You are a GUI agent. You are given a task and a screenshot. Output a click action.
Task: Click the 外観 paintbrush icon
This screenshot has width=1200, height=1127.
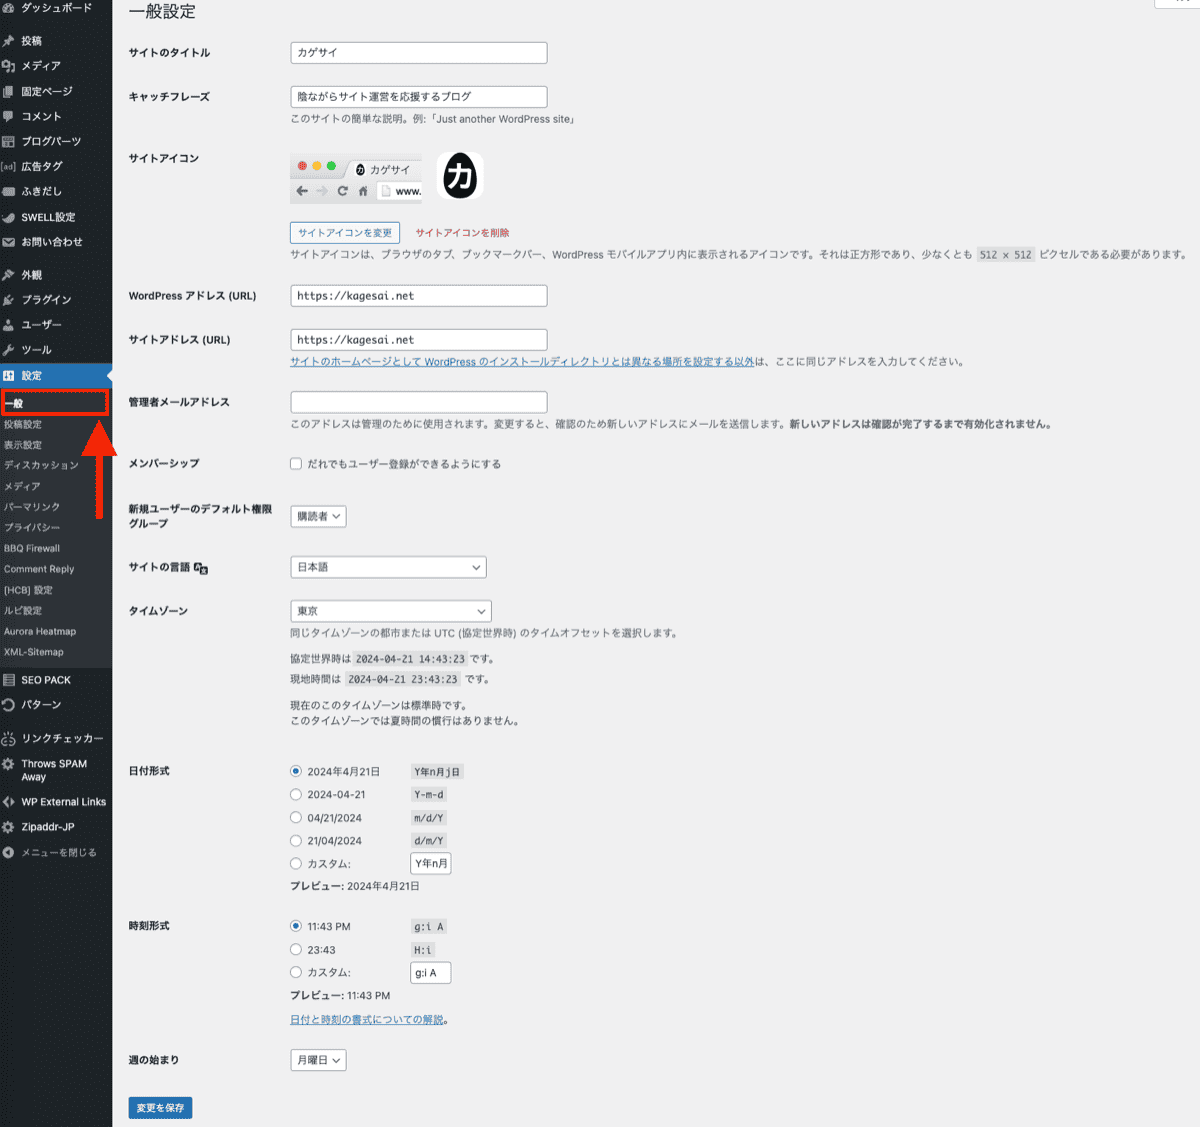point(9,275)
